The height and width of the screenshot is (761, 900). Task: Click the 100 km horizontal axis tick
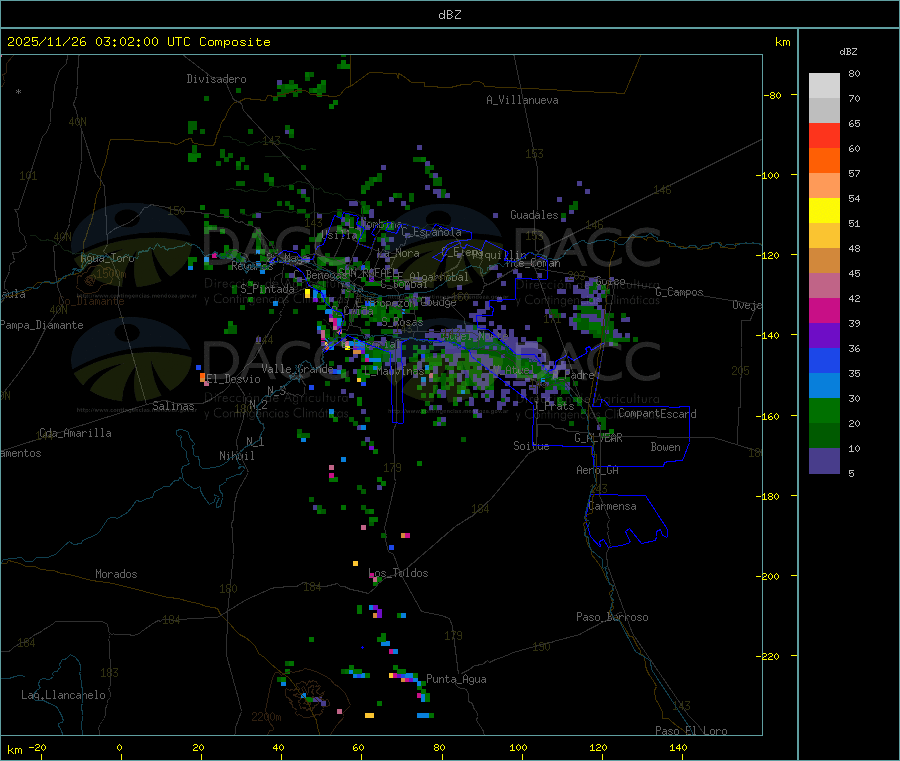coord(518,747)
